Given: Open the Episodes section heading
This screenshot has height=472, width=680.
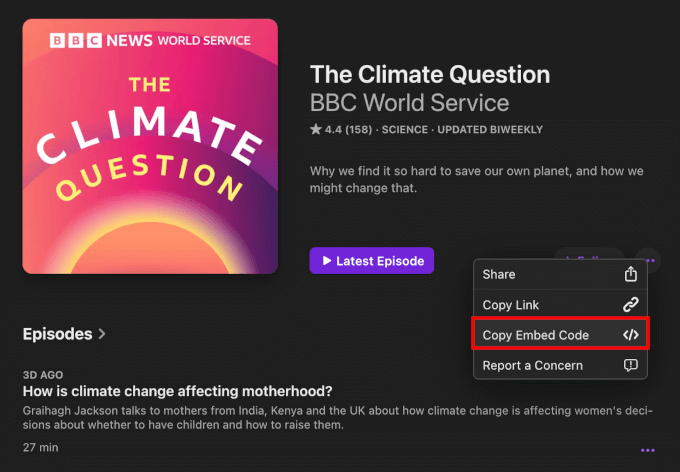Looking at the screenshot, I should pos(57,334).
